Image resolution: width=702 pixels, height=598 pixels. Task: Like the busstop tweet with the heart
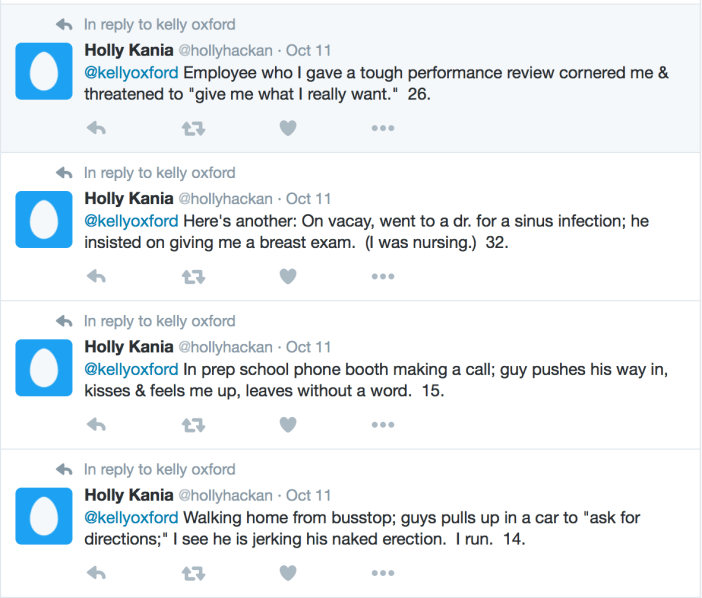(288, 573)
